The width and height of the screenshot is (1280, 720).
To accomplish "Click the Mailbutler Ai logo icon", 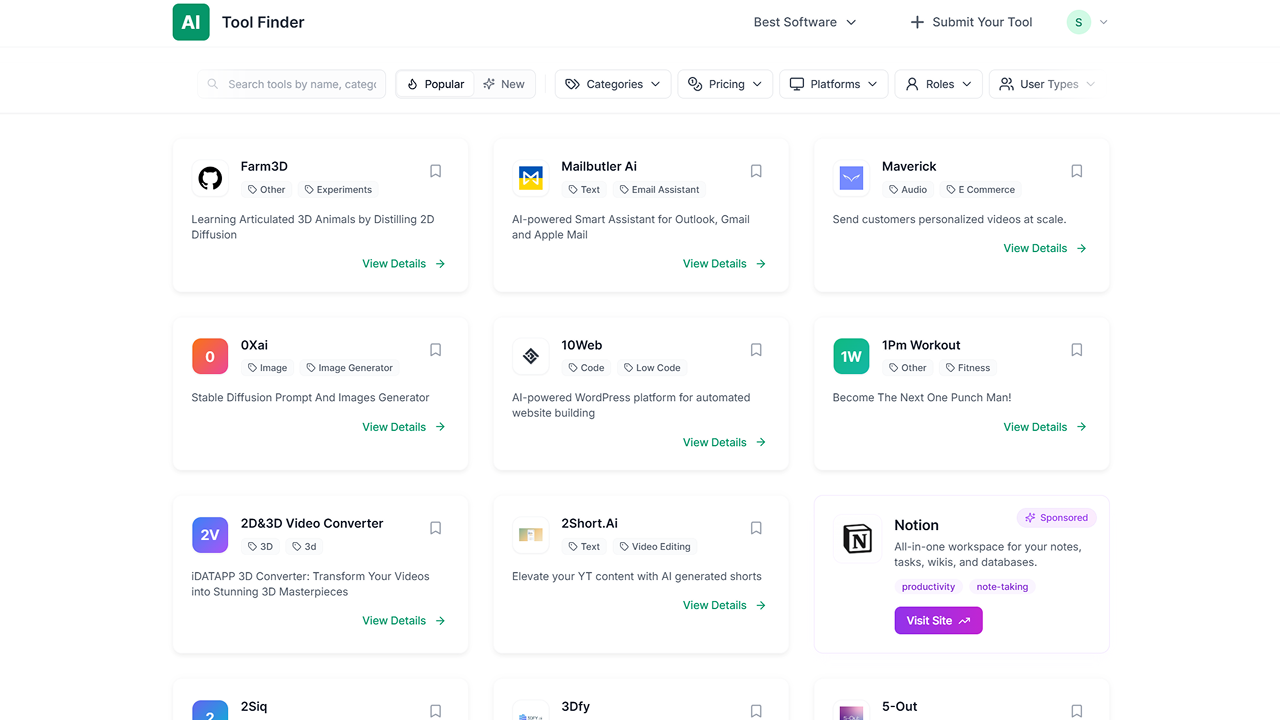I will tap(531, 179).
